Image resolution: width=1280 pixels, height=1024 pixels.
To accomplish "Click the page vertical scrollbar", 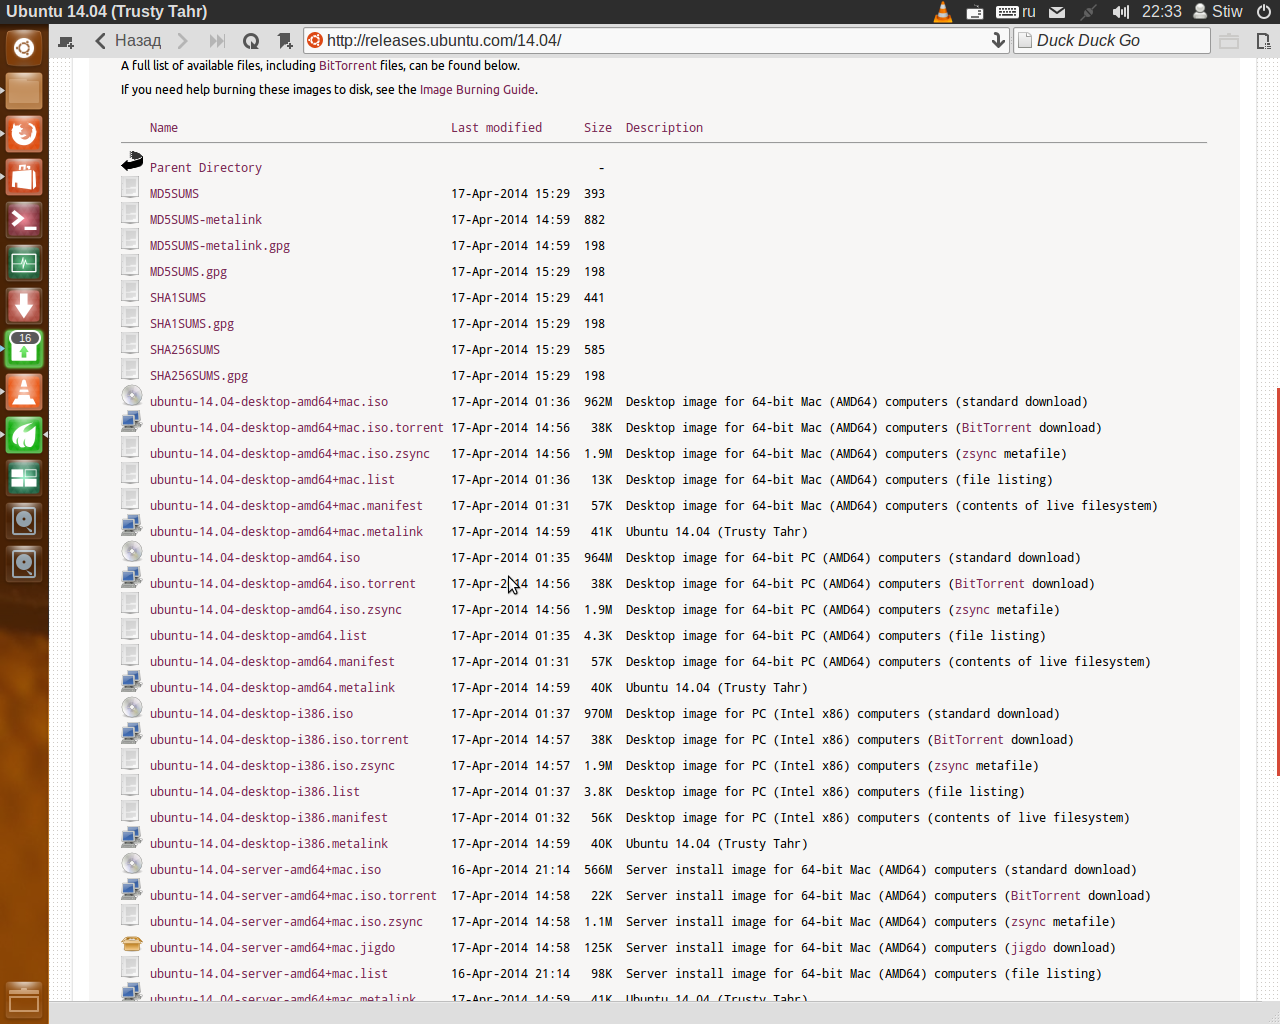I will (1277, 582).
